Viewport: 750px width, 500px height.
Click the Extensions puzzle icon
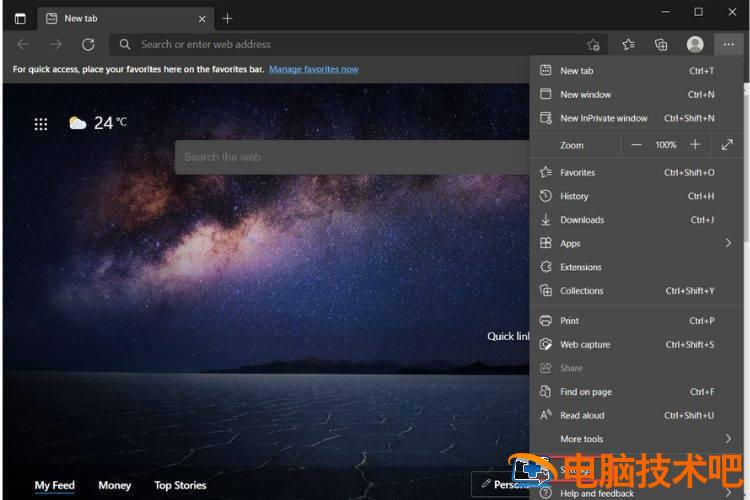tap(546, 267)
